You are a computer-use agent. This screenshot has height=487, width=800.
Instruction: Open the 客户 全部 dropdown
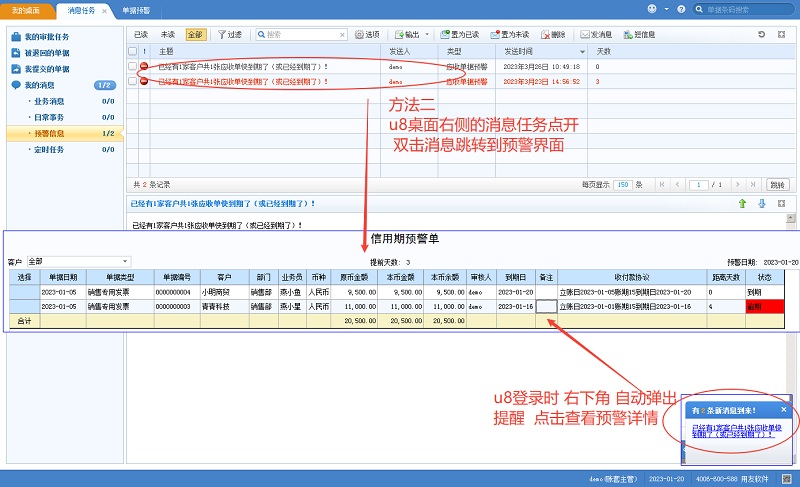point(79,262)
